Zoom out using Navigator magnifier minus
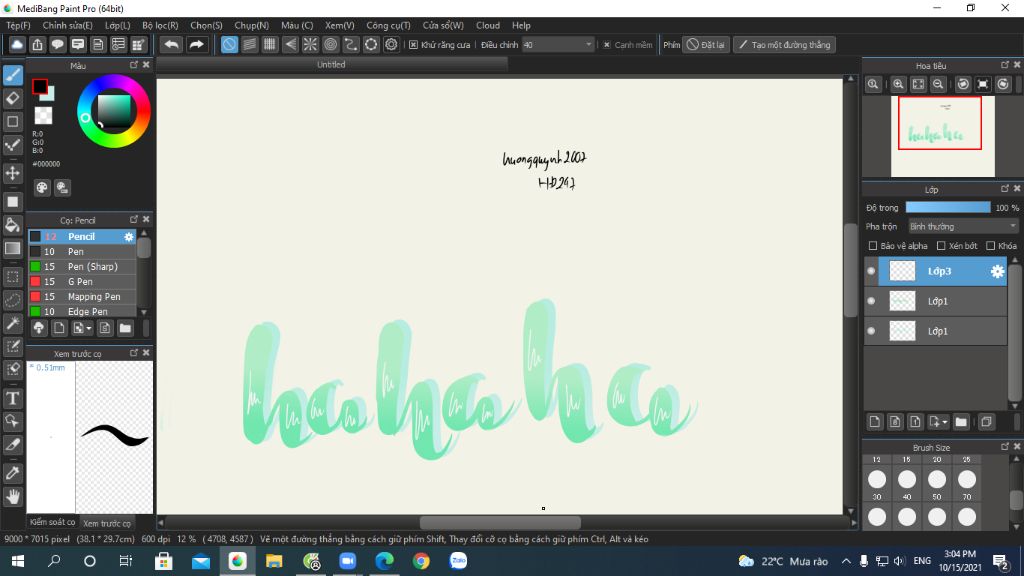This screenshot has height=576, width=1024. click(x=938, y=84)
